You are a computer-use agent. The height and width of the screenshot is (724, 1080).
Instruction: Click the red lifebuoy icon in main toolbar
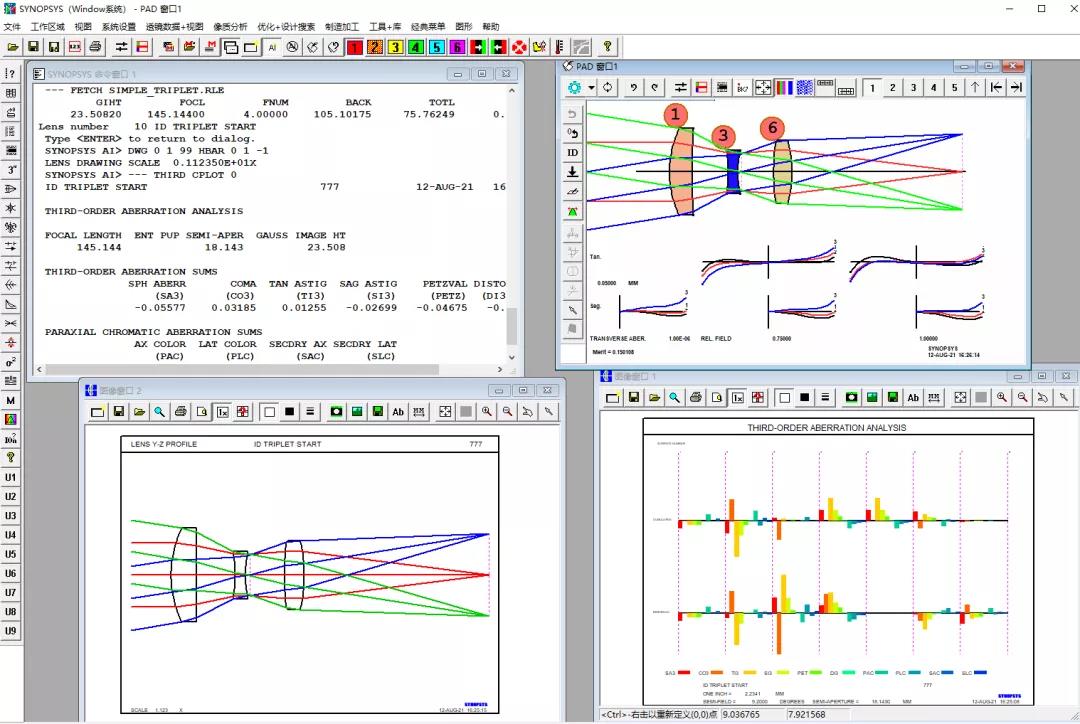pyautogui.click(x=519, y=47)
